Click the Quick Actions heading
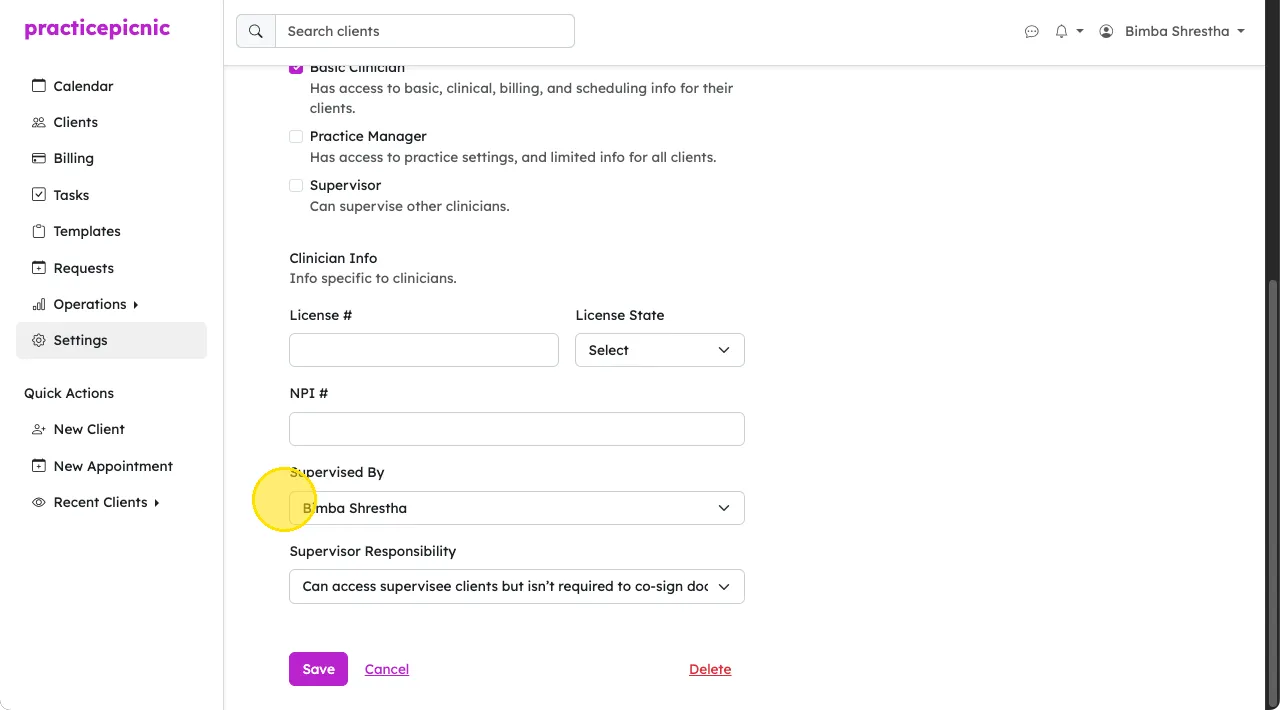Screen dimensions: 1280x710 pos(69,393)
